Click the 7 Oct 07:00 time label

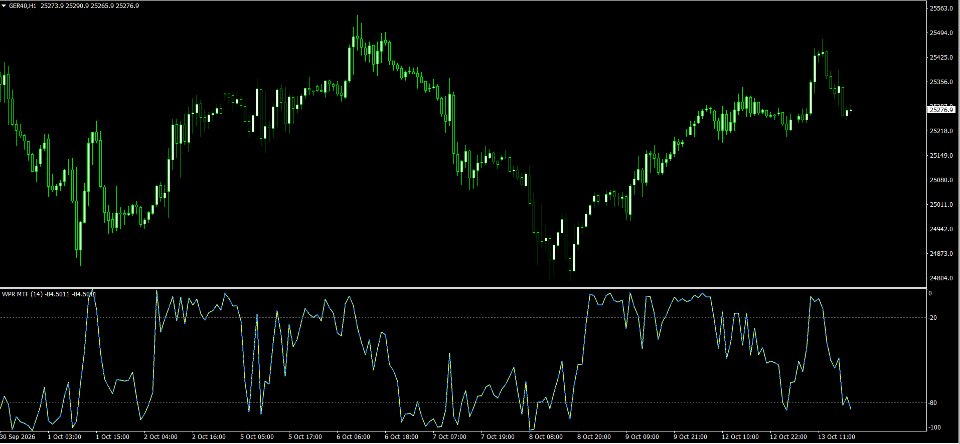448,437
